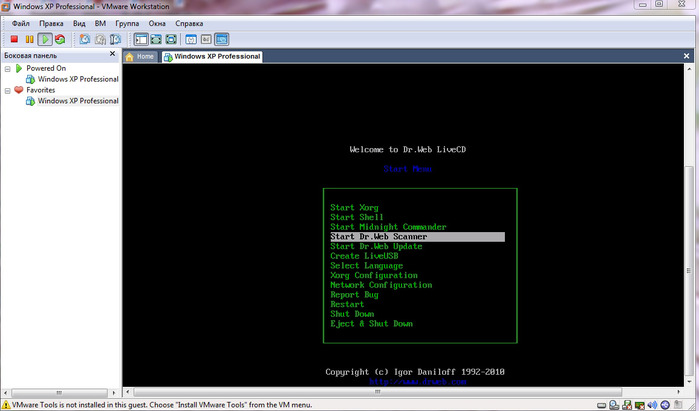
Task: Click the VM view scroll up arrow
Action: (689, 69)
